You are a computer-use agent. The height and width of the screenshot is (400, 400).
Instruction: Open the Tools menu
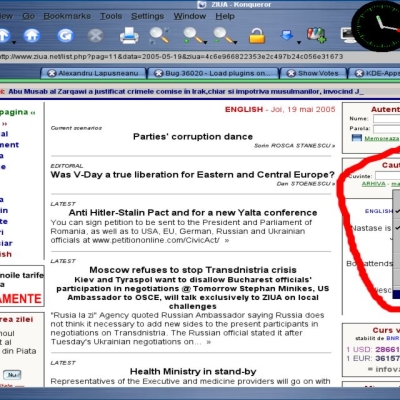pos(111,16)
